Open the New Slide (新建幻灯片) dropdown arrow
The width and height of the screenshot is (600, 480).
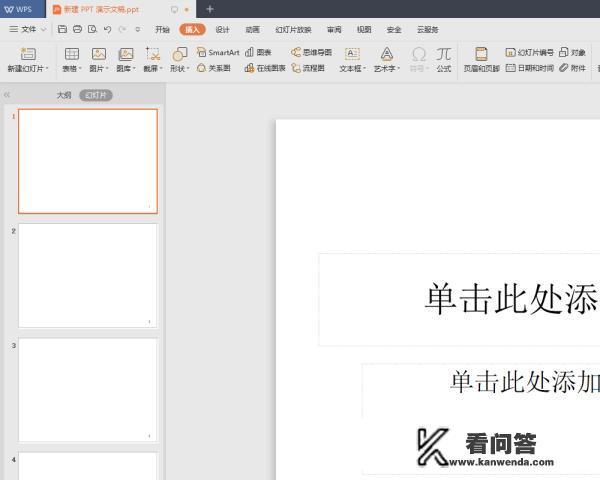pyautogui.click(x=47, y=69)
